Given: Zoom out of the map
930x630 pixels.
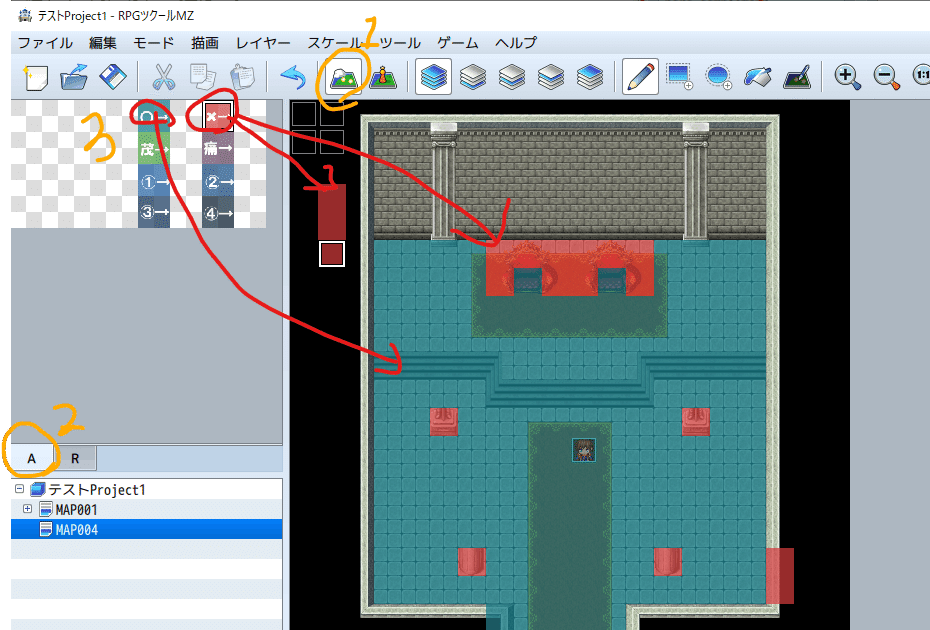Looking at the screenshot, I should click(x=887, y=77).
